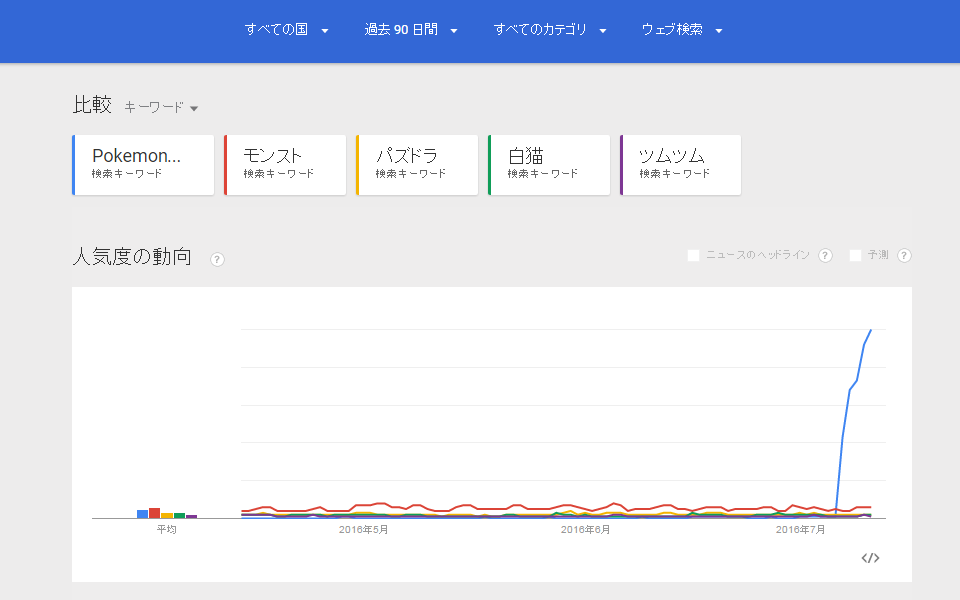The width and height of the screenshot is (960, 600).
Task: Expand the 過去 90 日間 time range dropdown
Action: pyautogui.click(x=411, y=30)
